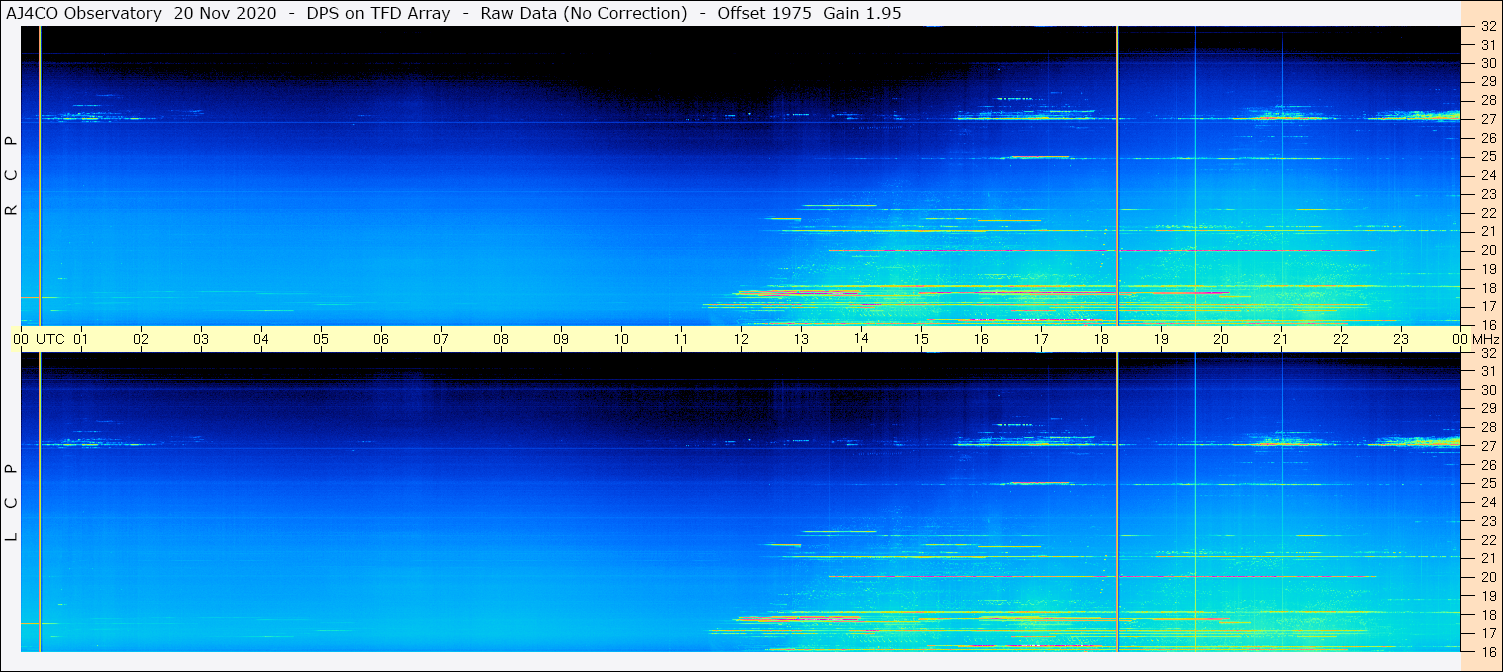The image size is (1503, 672).
Task: Click the green vertical marker in LCP spectrogram
Action: click(40, 502)
